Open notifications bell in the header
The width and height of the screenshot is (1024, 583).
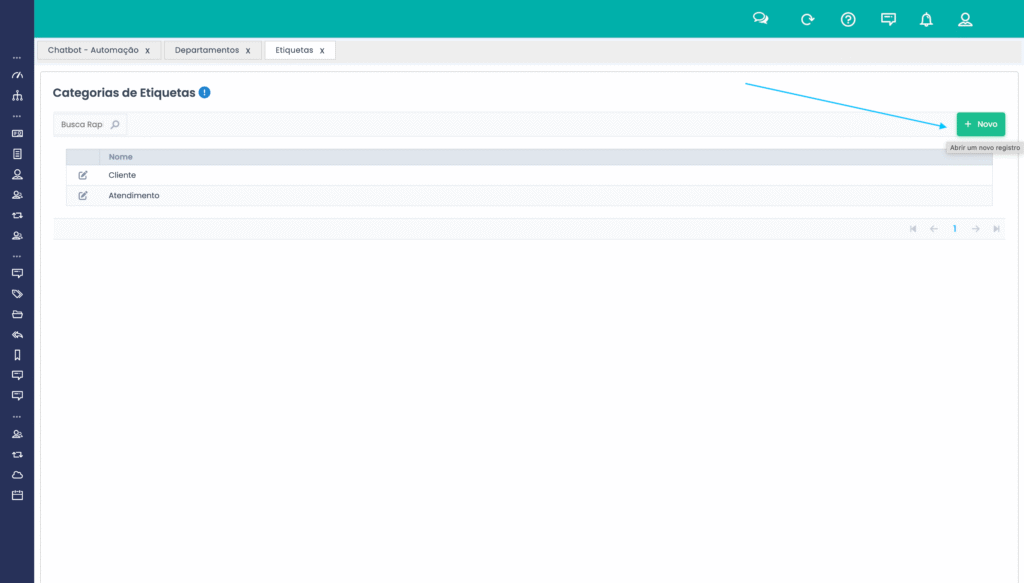(x=926, y=19)
